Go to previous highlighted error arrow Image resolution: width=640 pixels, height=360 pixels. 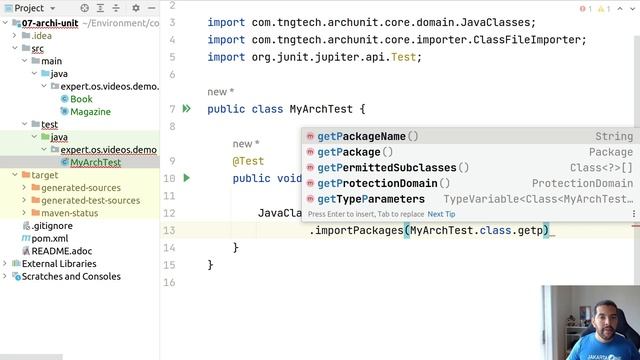[x=620, y=9]
